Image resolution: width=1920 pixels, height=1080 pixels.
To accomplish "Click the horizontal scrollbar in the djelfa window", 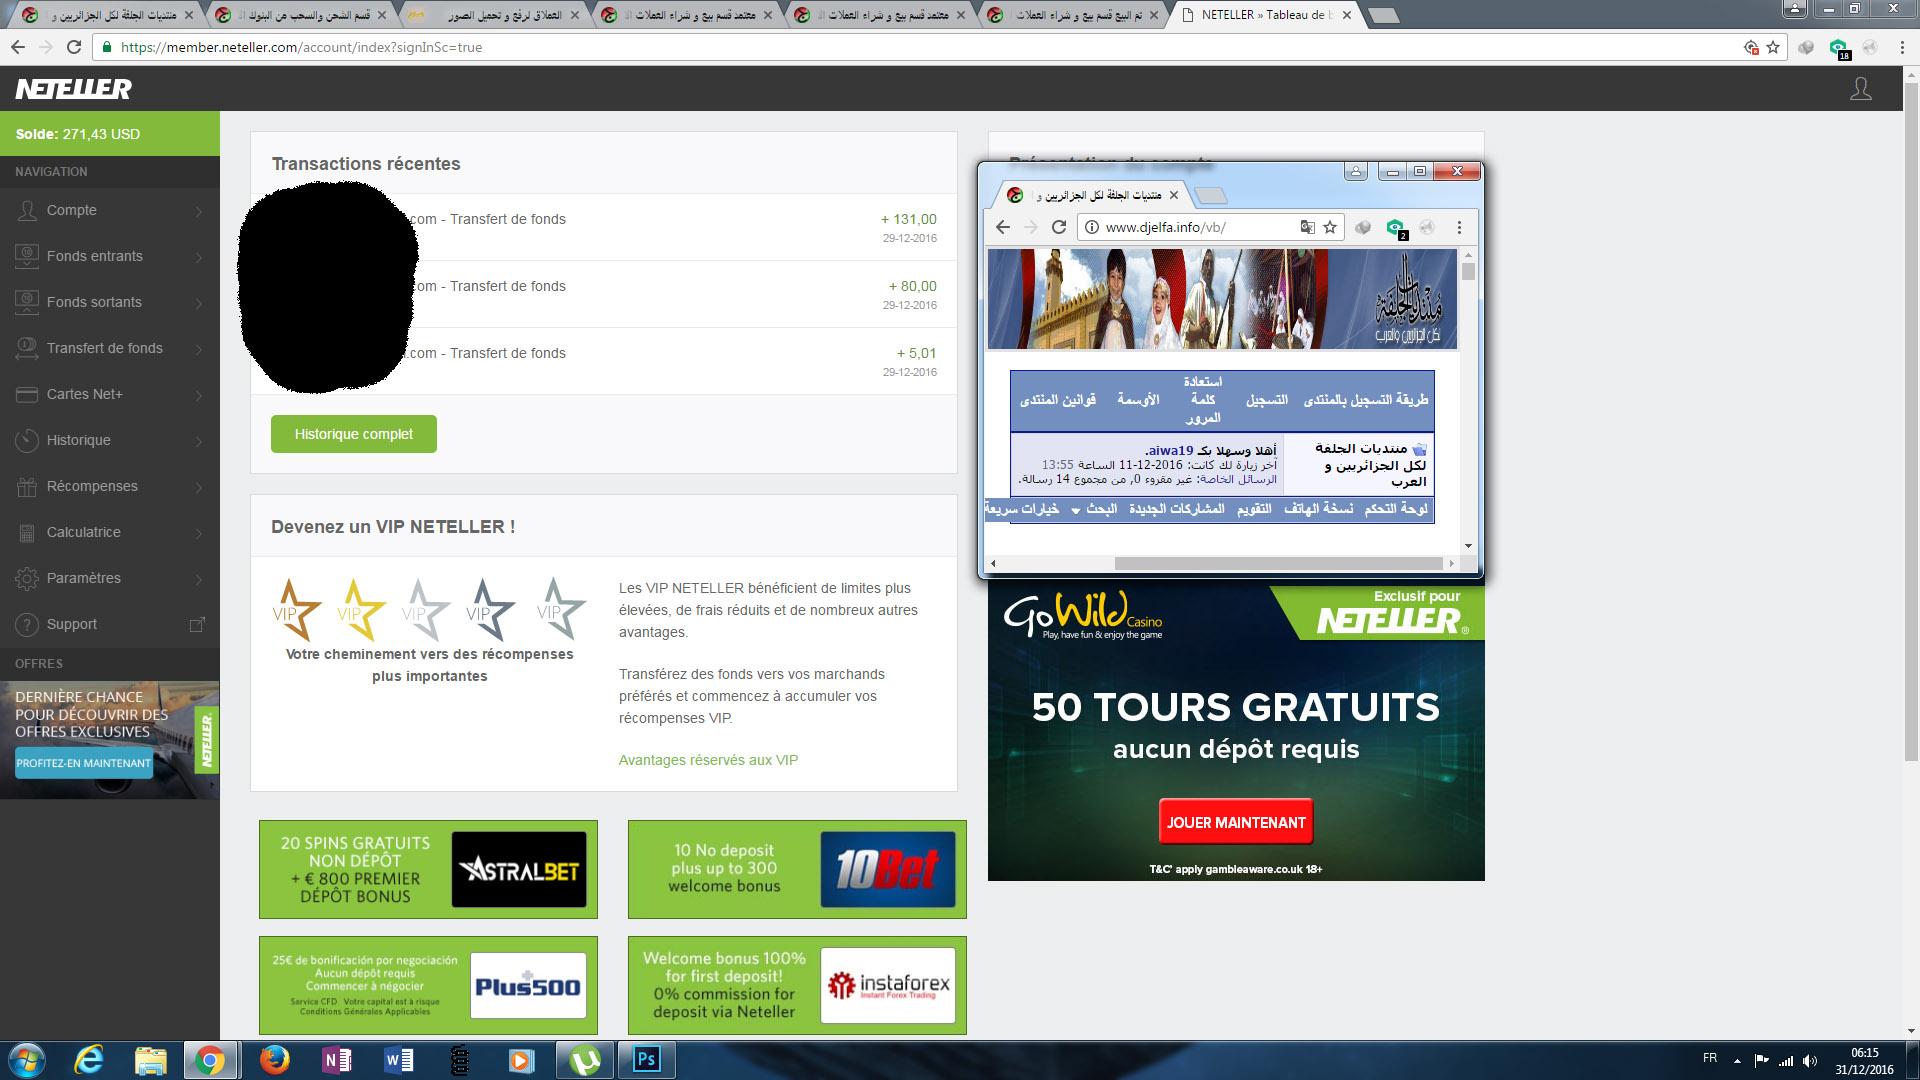I will 1278,564.
